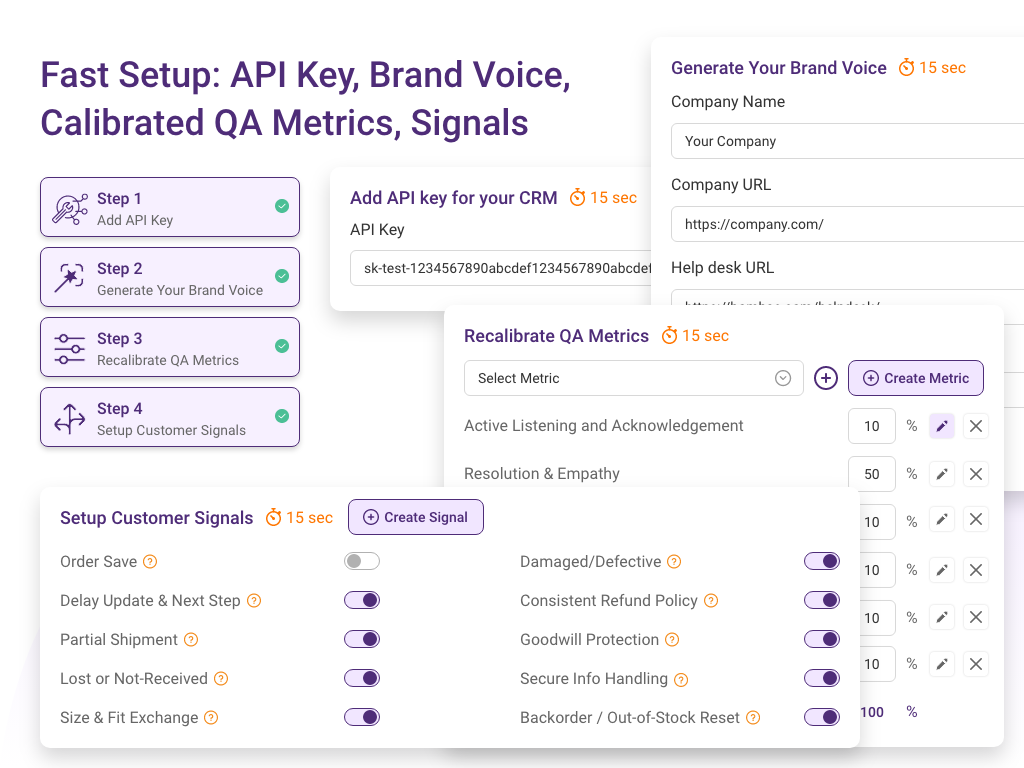Click the API Key input field

500,268
